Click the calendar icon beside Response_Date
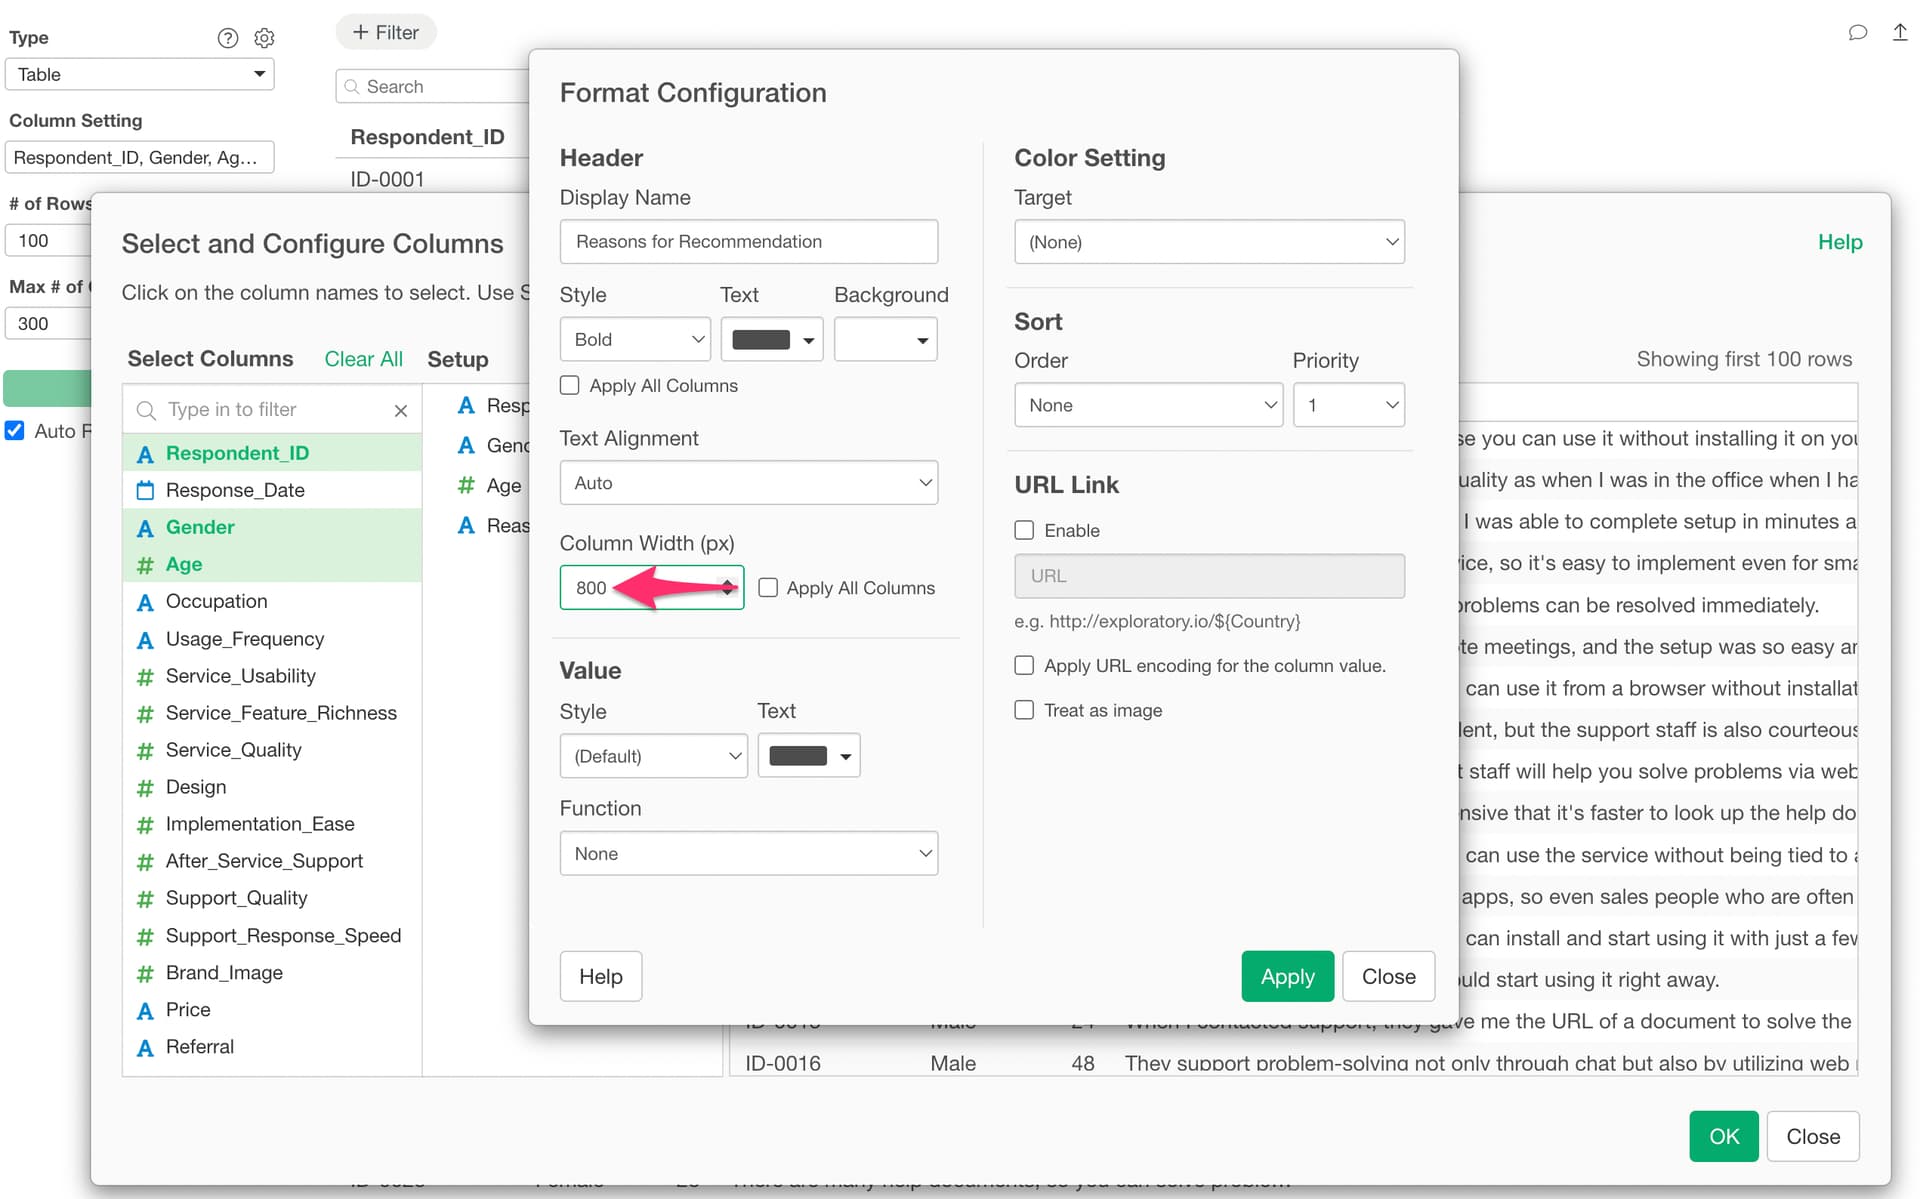 tap(145, 490)
